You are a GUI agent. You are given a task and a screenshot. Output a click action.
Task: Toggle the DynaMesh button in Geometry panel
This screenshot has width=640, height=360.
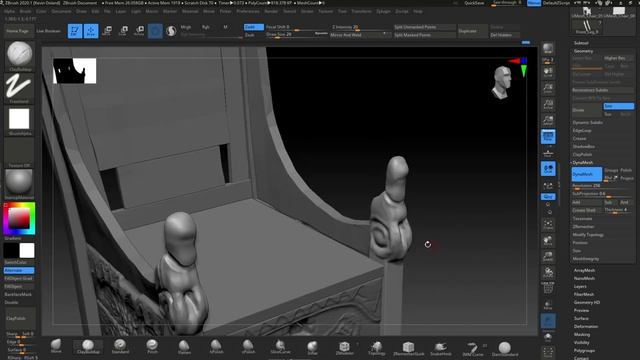coord(587,174)
